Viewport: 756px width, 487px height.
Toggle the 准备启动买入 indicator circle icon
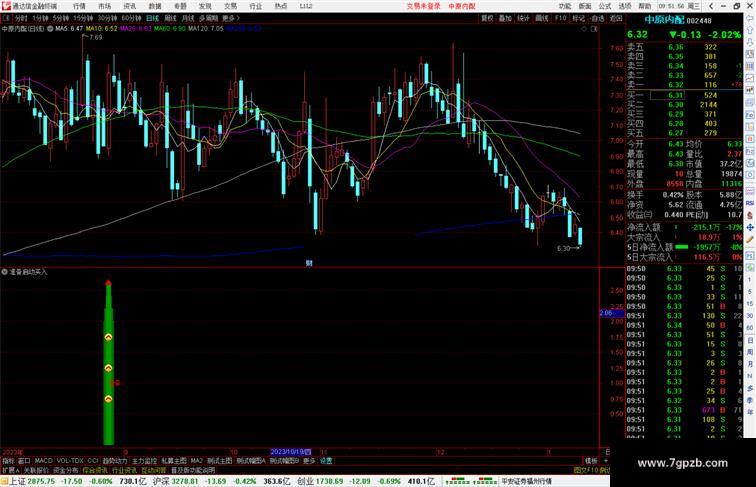4,272
